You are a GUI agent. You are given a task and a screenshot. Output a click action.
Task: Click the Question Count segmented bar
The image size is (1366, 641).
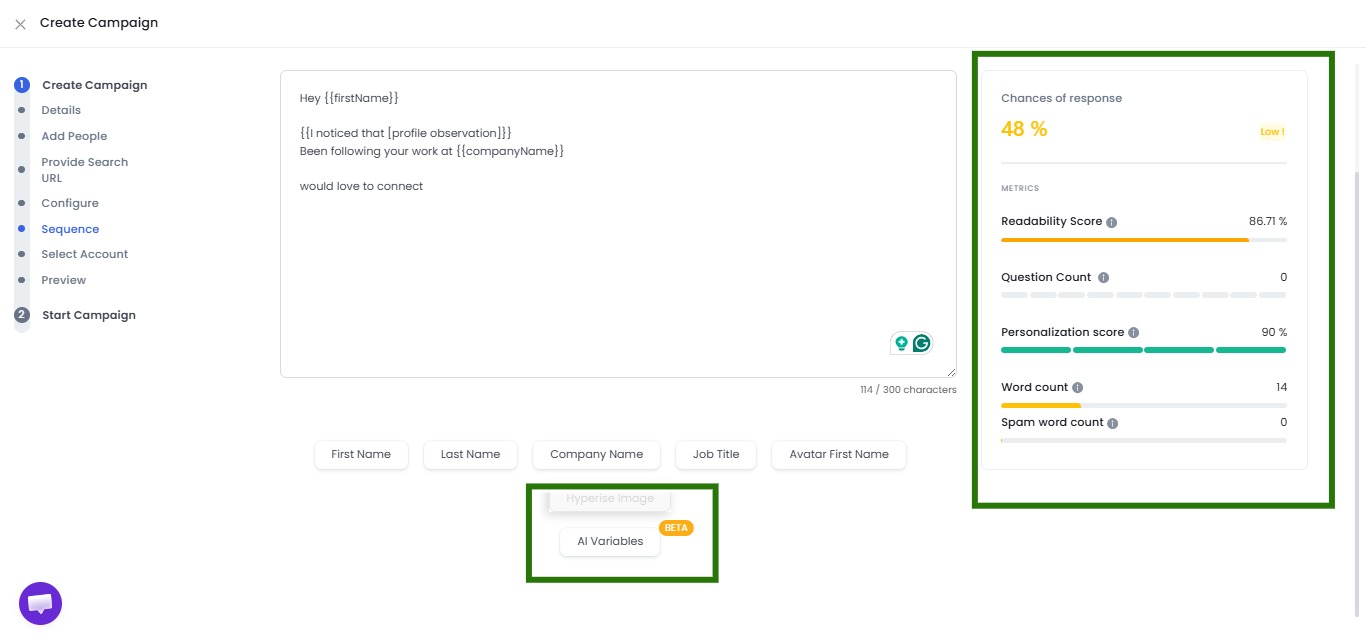1144,295
